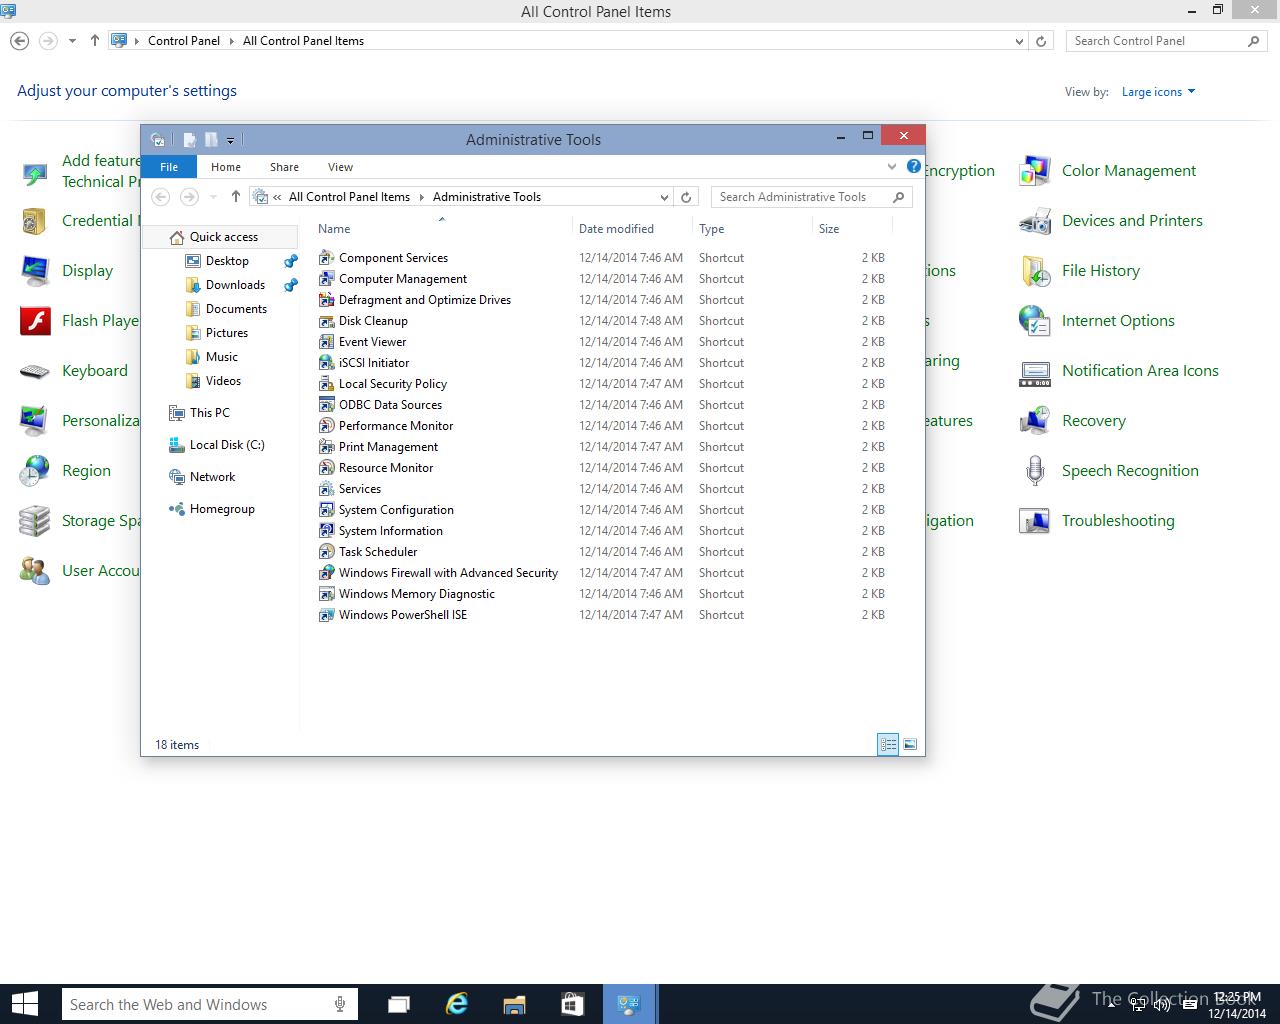Open the Keyboard link
This screenshot has height=1024, width=1280.
[x=95, y=371]
